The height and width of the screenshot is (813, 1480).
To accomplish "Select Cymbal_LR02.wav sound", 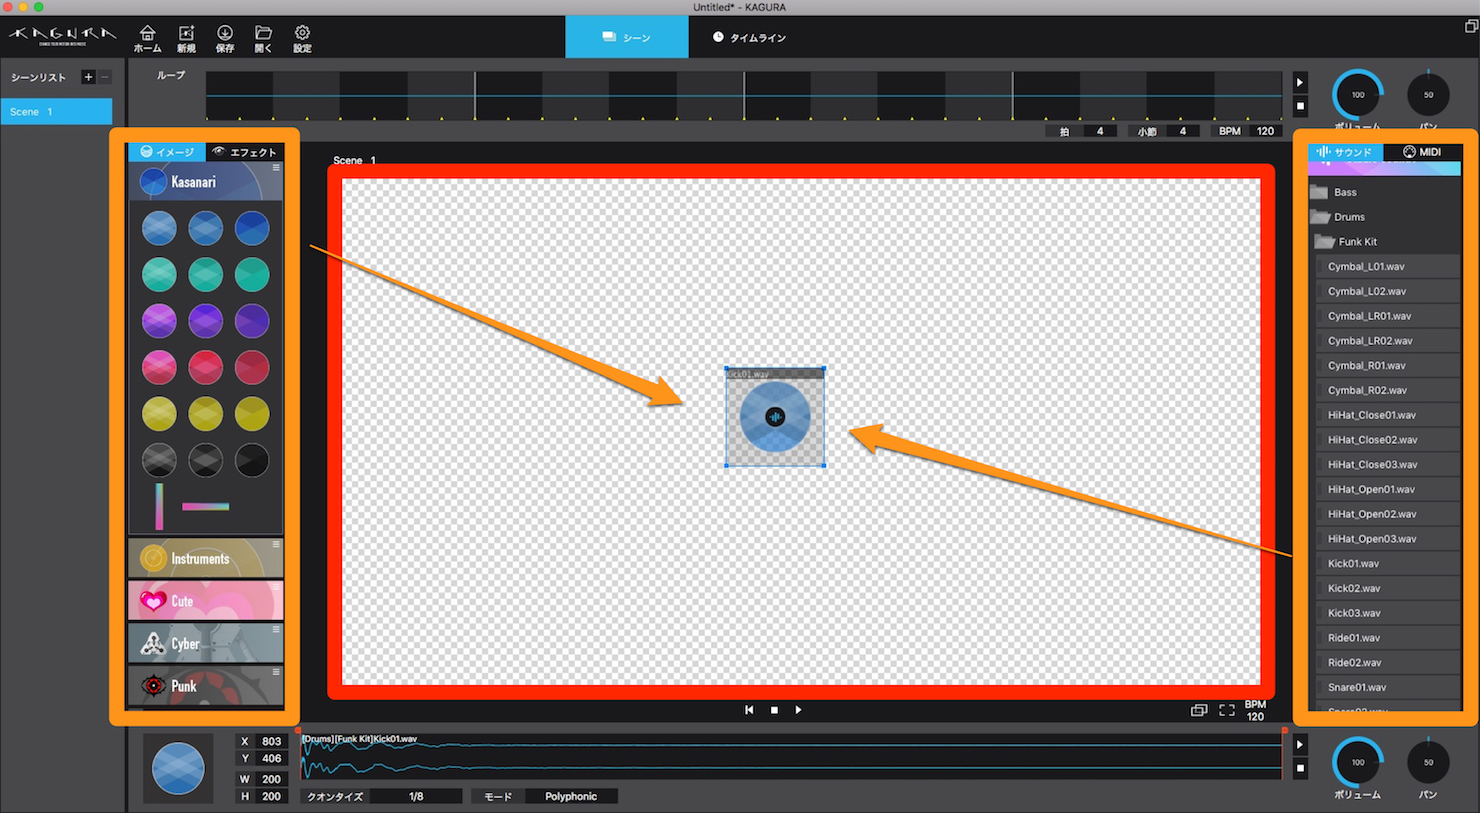I will click(x=1388, y=341).
